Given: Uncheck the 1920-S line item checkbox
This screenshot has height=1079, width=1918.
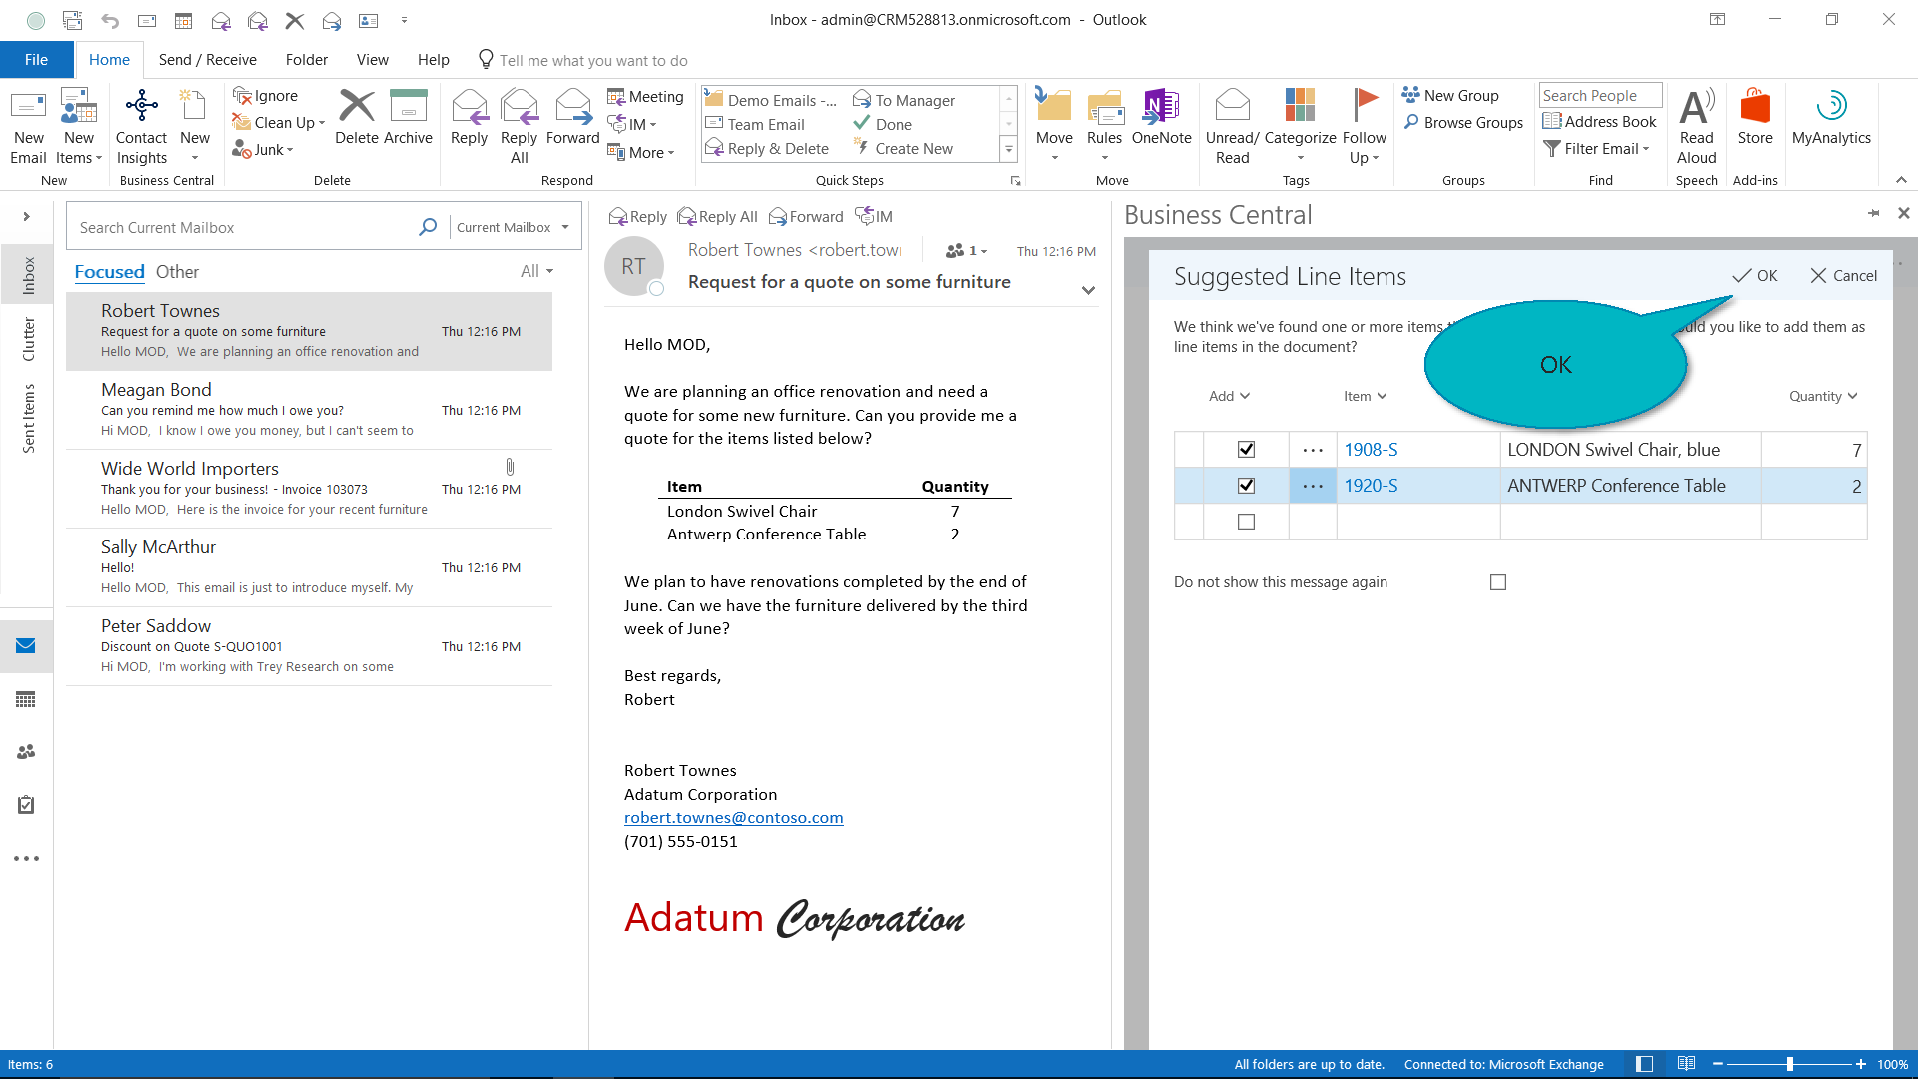Looking at the screenshot, I should [1246, 486].
